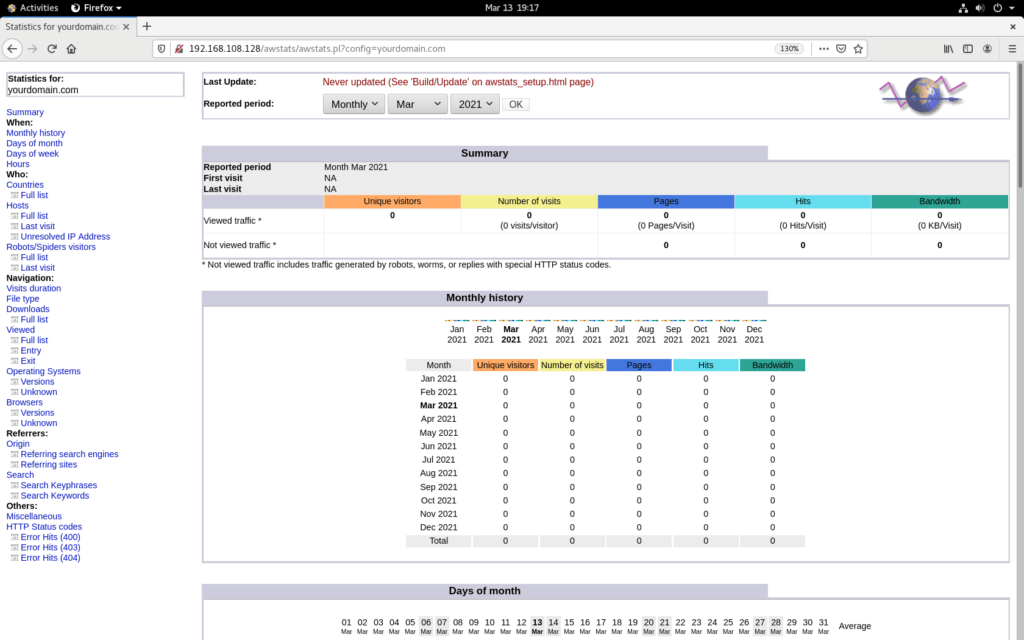1024x640 pixels.
Task: Go to Days of week link
Action: (x=32, y=153)
